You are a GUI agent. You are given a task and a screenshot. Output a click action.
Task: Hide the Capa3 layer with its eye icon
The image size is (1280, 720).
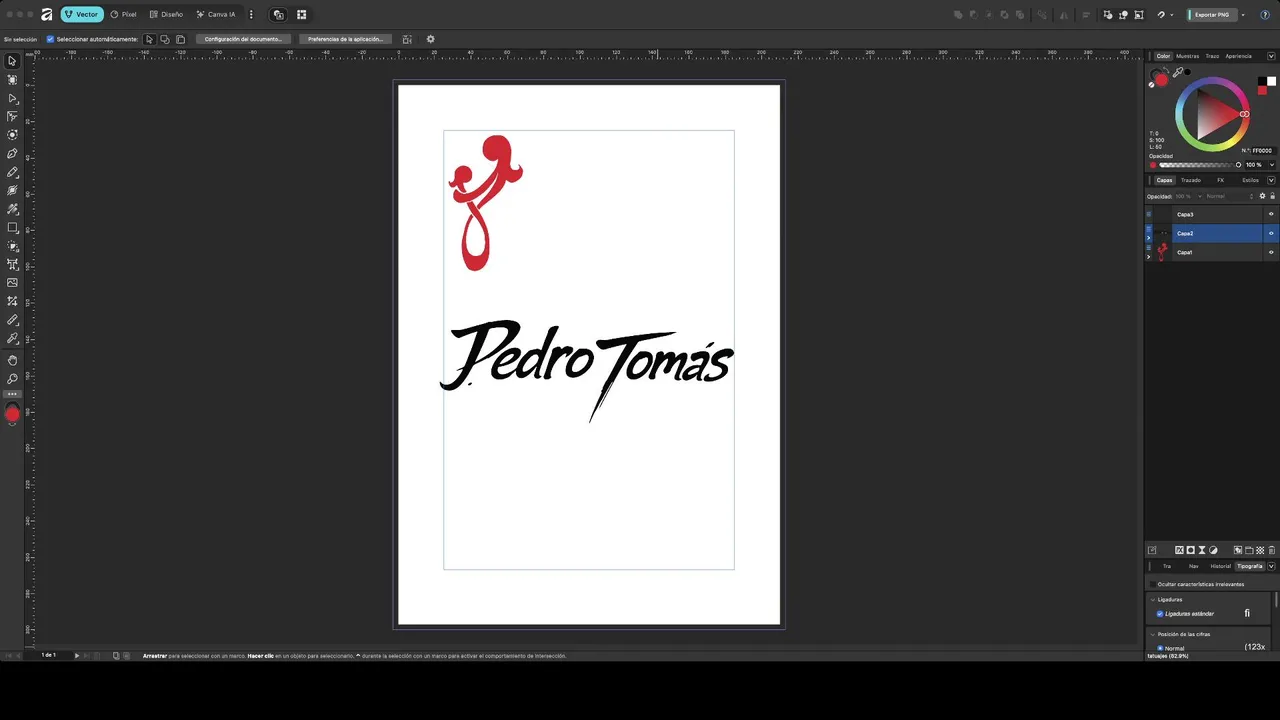[1271, 214]
